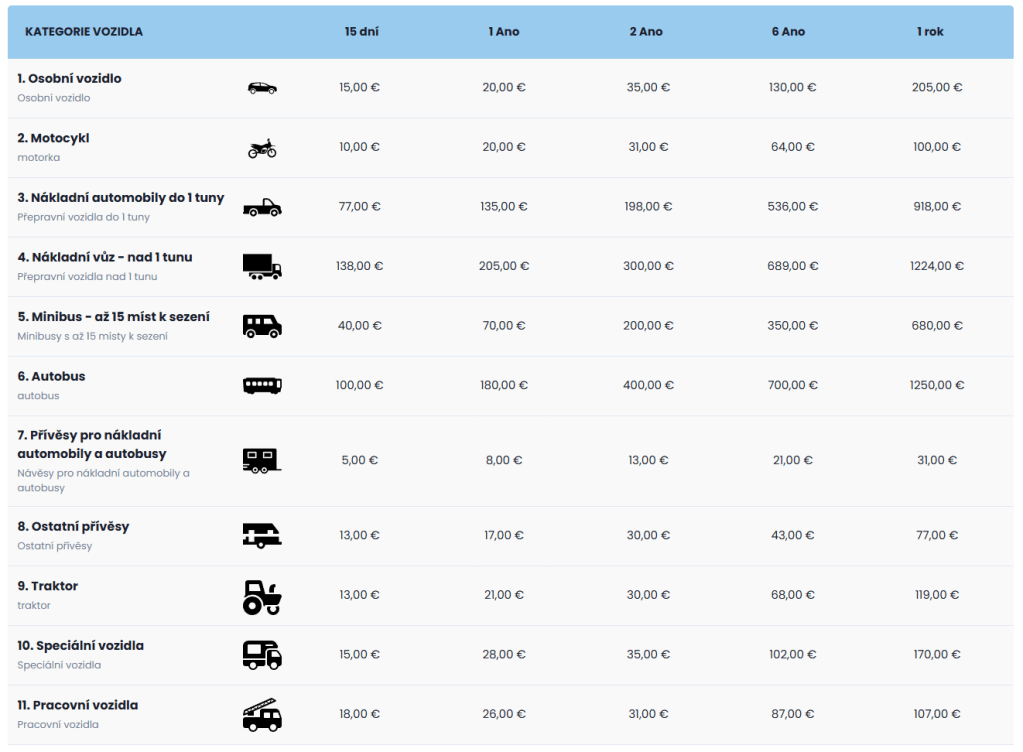Click the 205,00 € yearly car price
Screen dimensions: 1023x752
click(937, 88)
